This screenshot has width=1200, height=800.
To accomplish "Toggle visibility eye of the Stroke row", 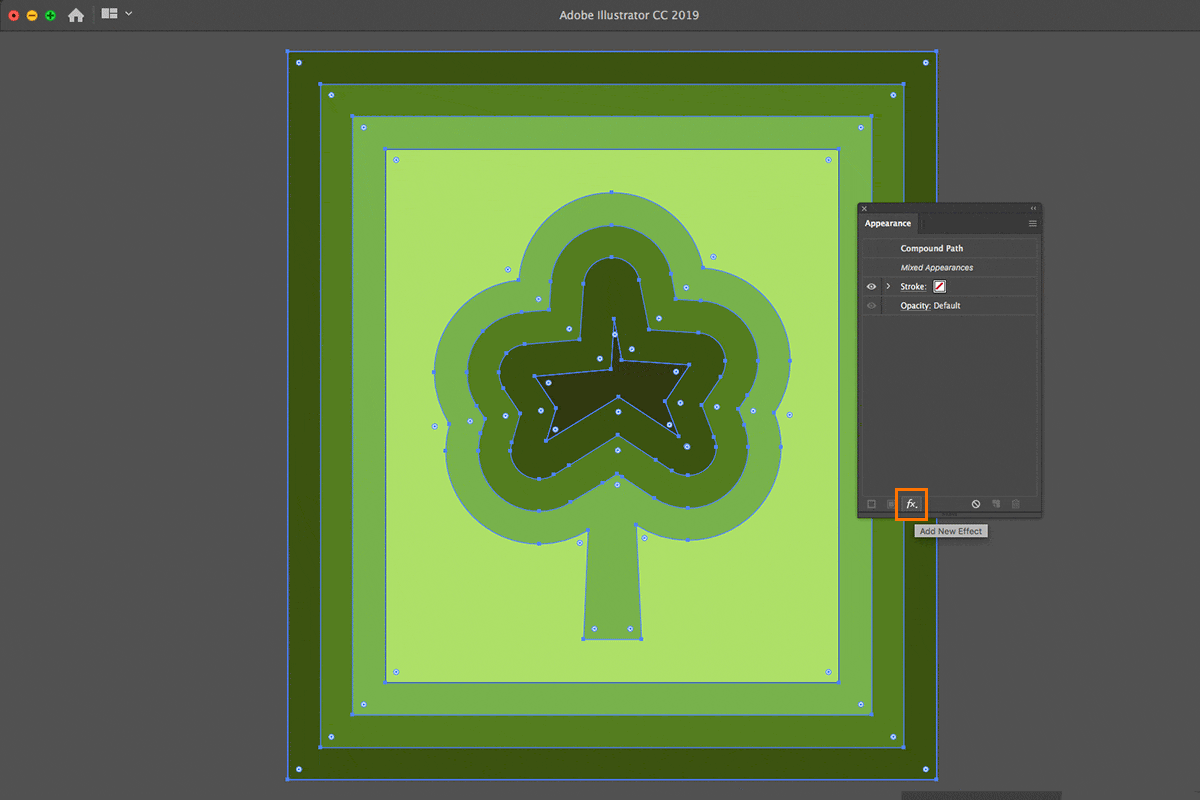I will [871, 287].
